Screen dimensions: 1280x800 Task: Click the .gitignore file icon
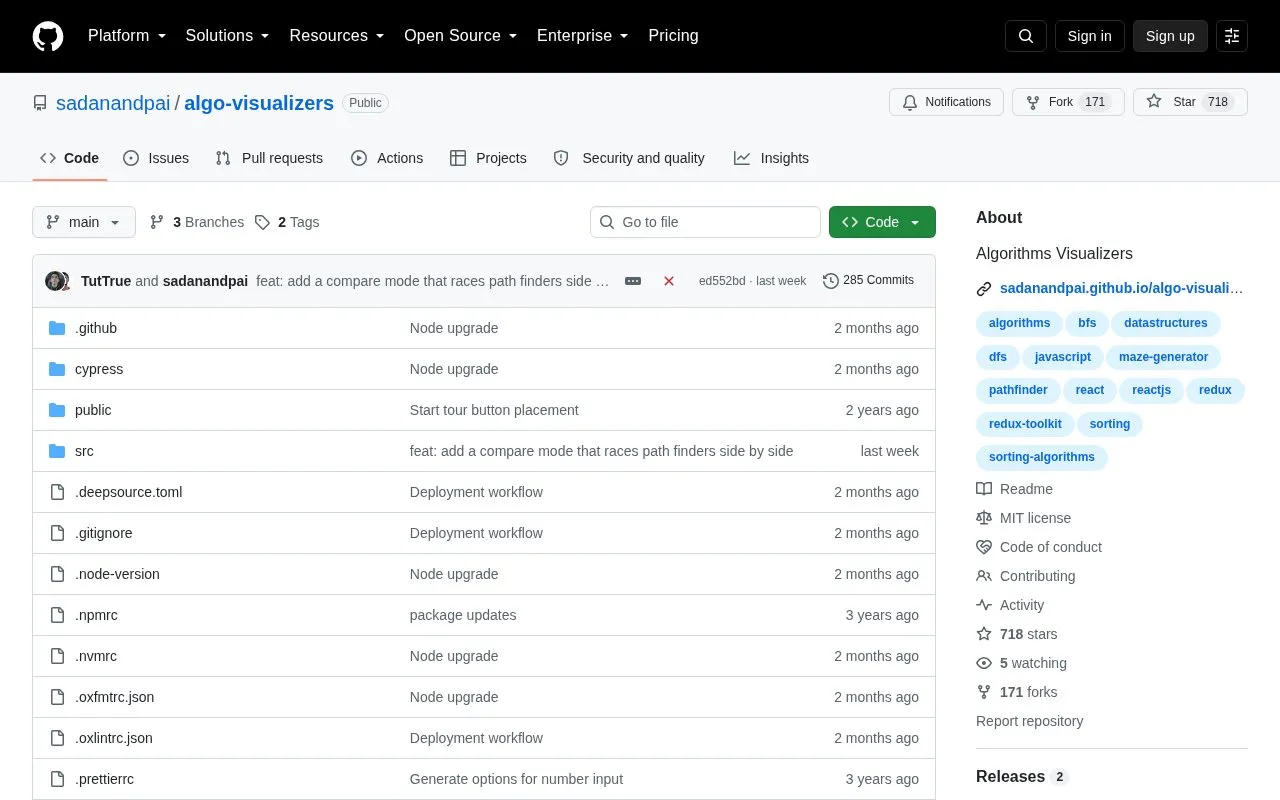57,533
